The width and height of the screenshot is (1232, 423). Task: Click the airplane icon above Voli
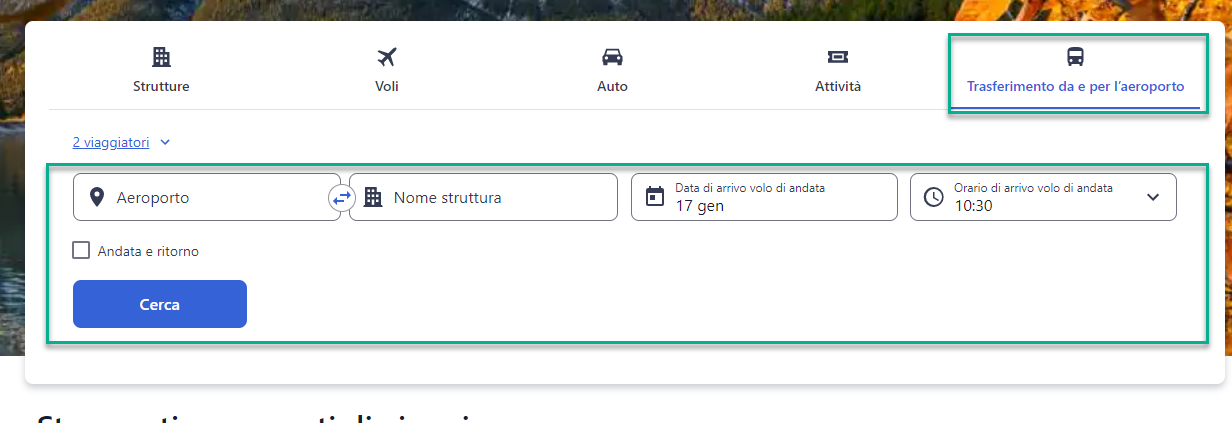tap(387, 56)
